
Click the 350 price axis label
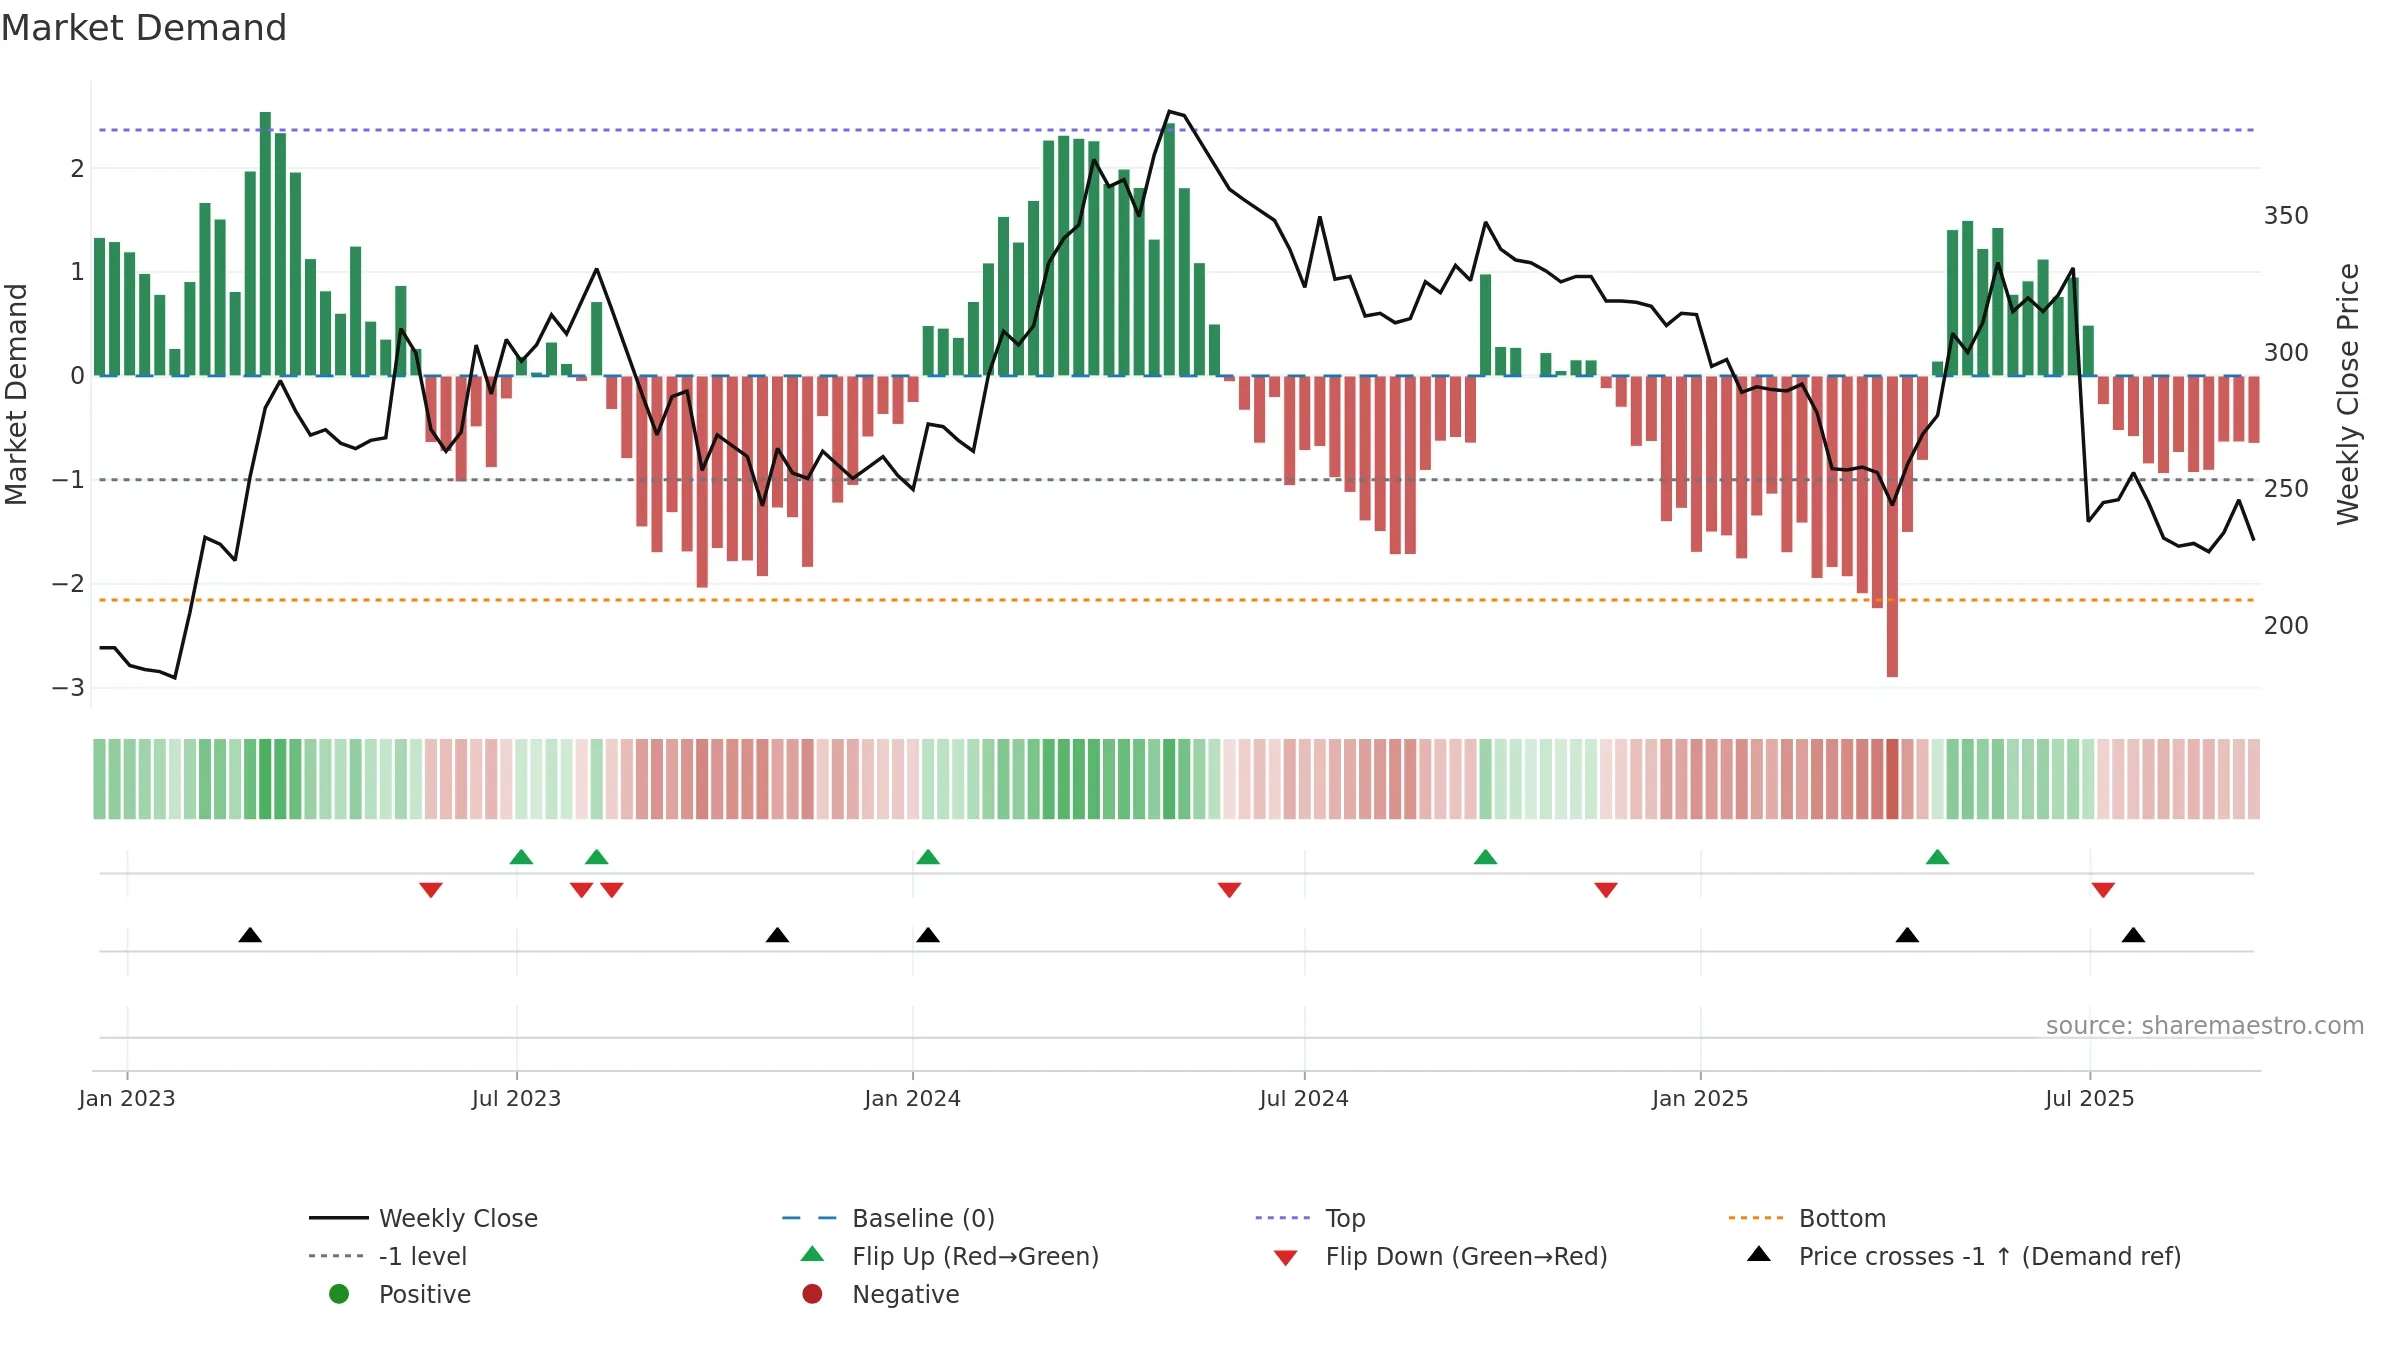click(x=2286, y=216)
